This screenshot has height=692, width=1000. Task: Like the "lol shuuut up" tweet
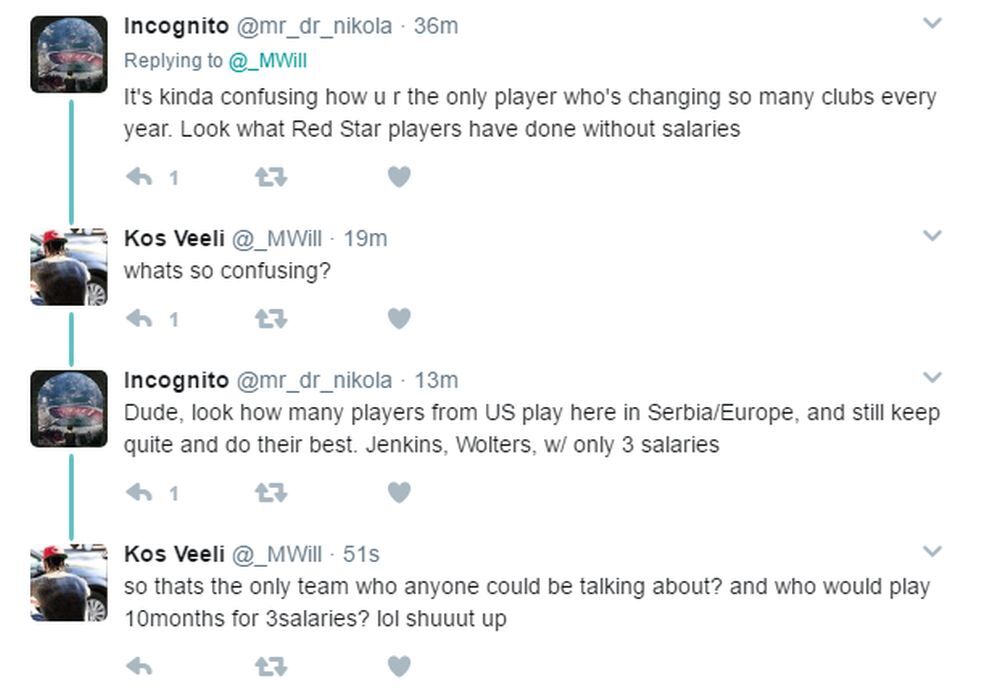tap(399, 666)
